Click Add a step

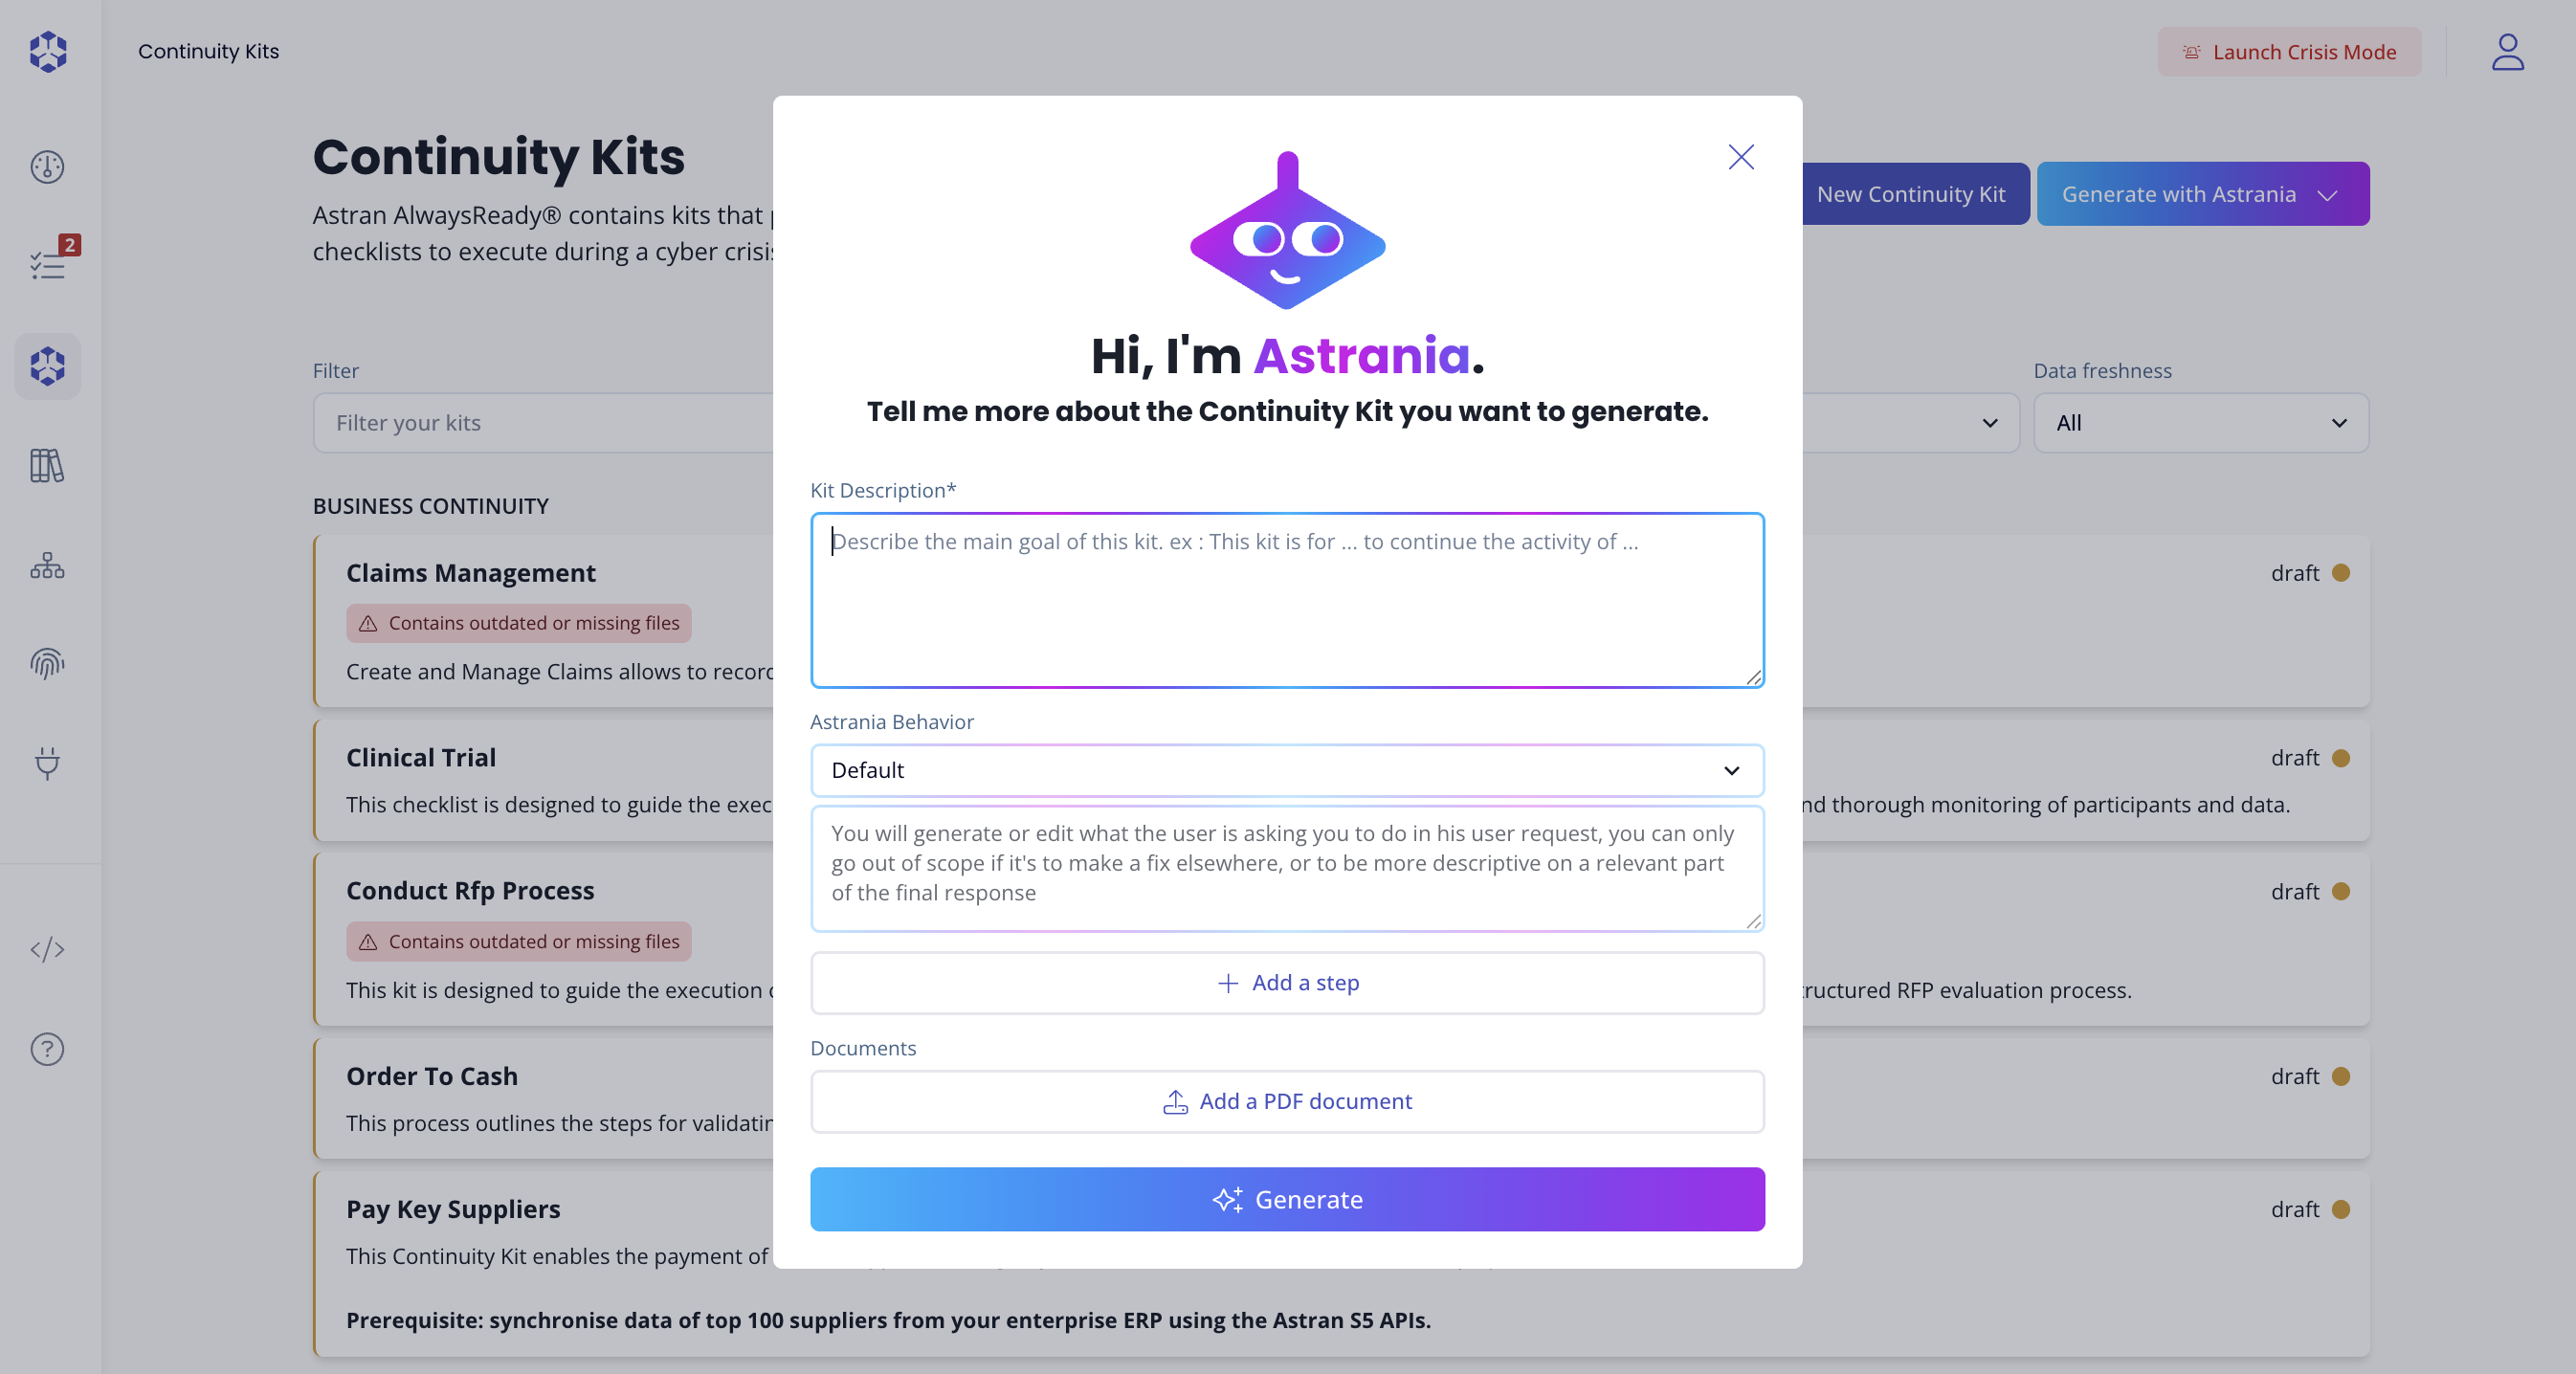(x=1287, y=983)
